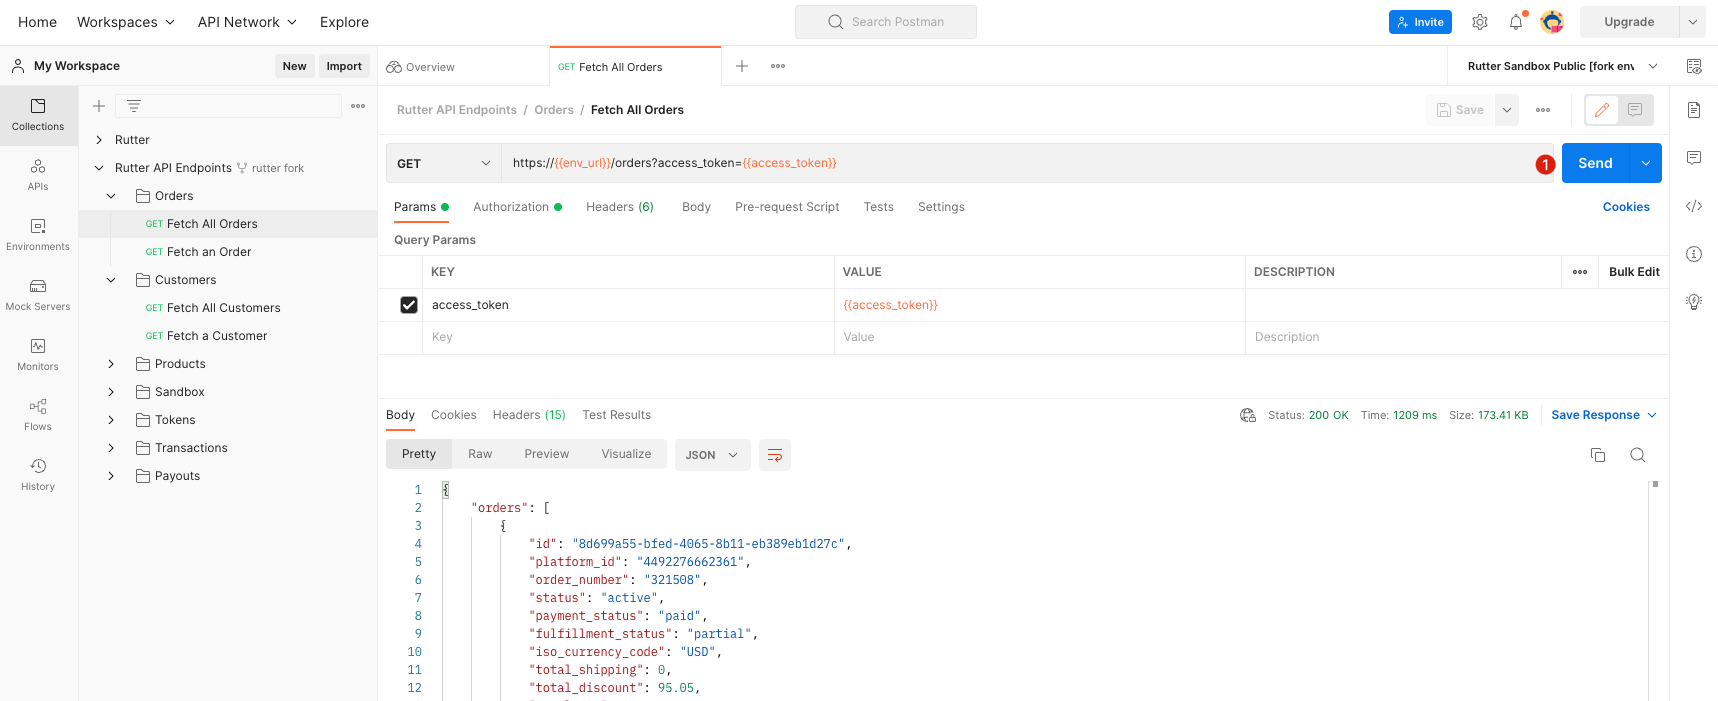Expand the Rutter collection
This screenshot has height=701, width=1718.
(99, 140)
